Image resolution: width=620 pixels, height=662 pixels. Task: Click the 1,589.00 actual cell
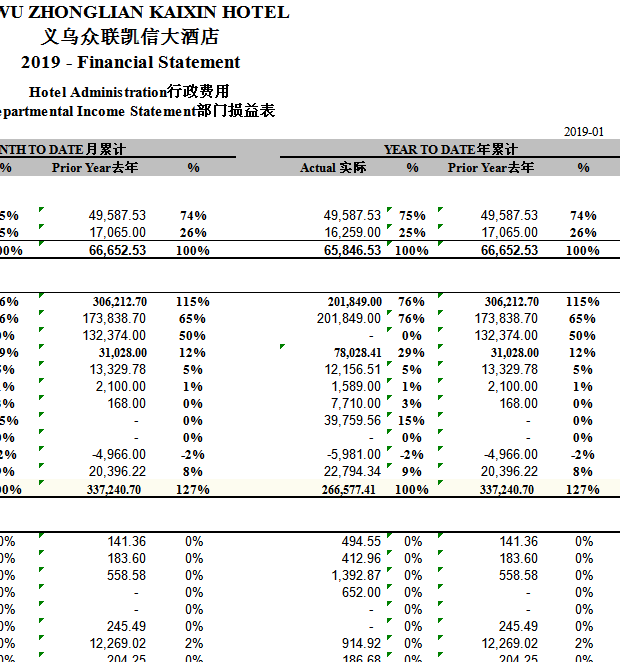point(356,386)
